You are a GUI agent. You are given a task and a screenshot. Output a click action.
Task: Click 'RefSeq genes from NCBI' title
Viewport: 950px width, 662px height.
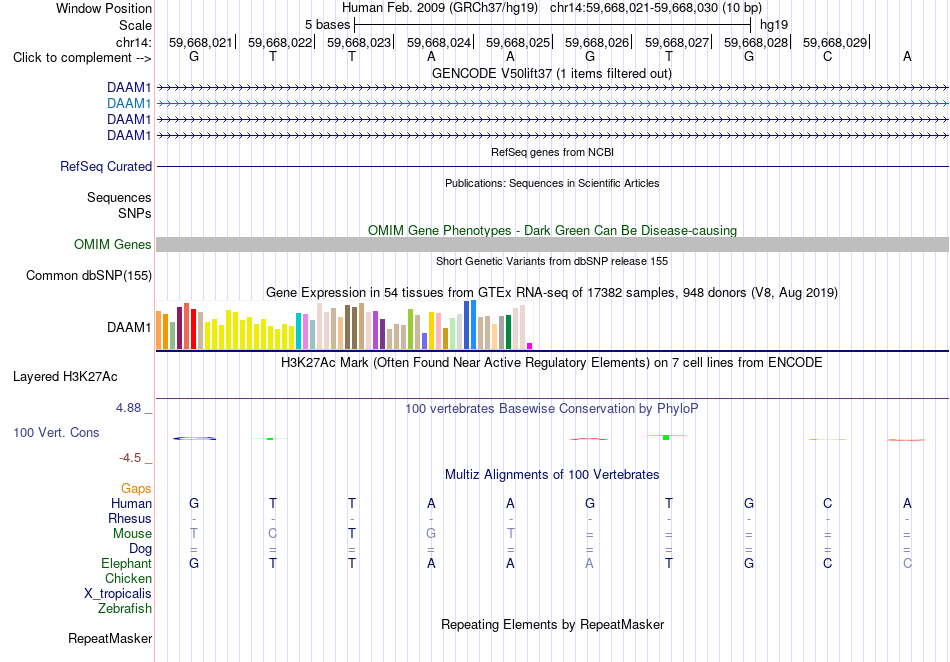click(x=553, y=152)
